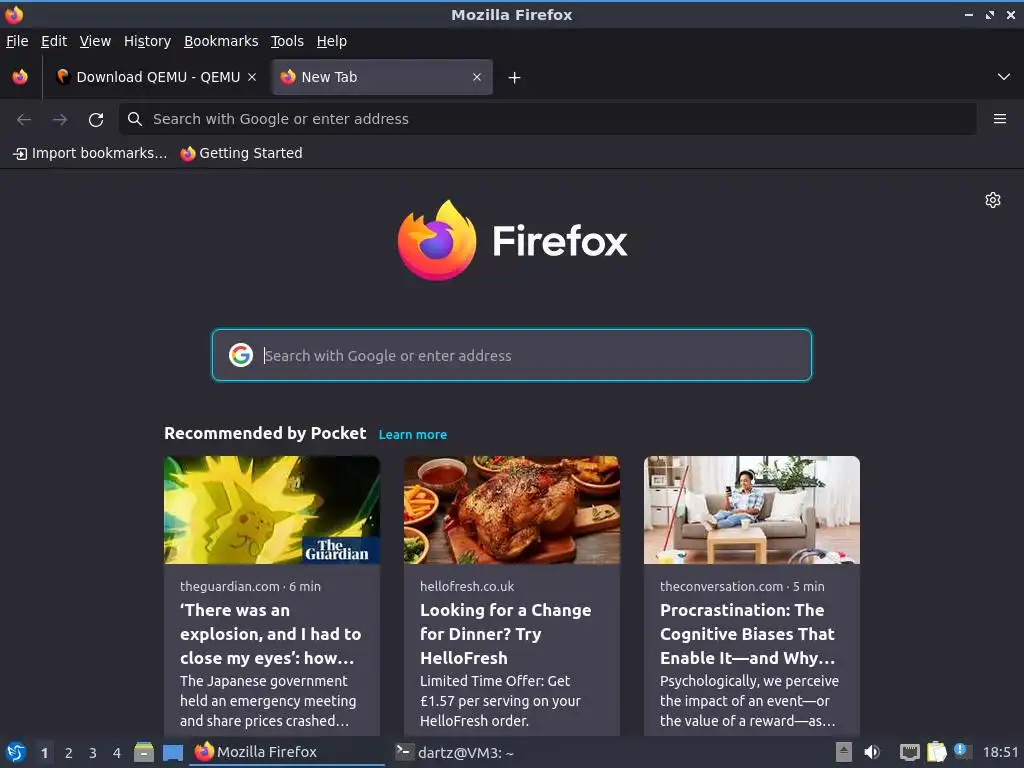1024x768 pixels.
Task: Open new tab page personalize gear
Action: 993,200
